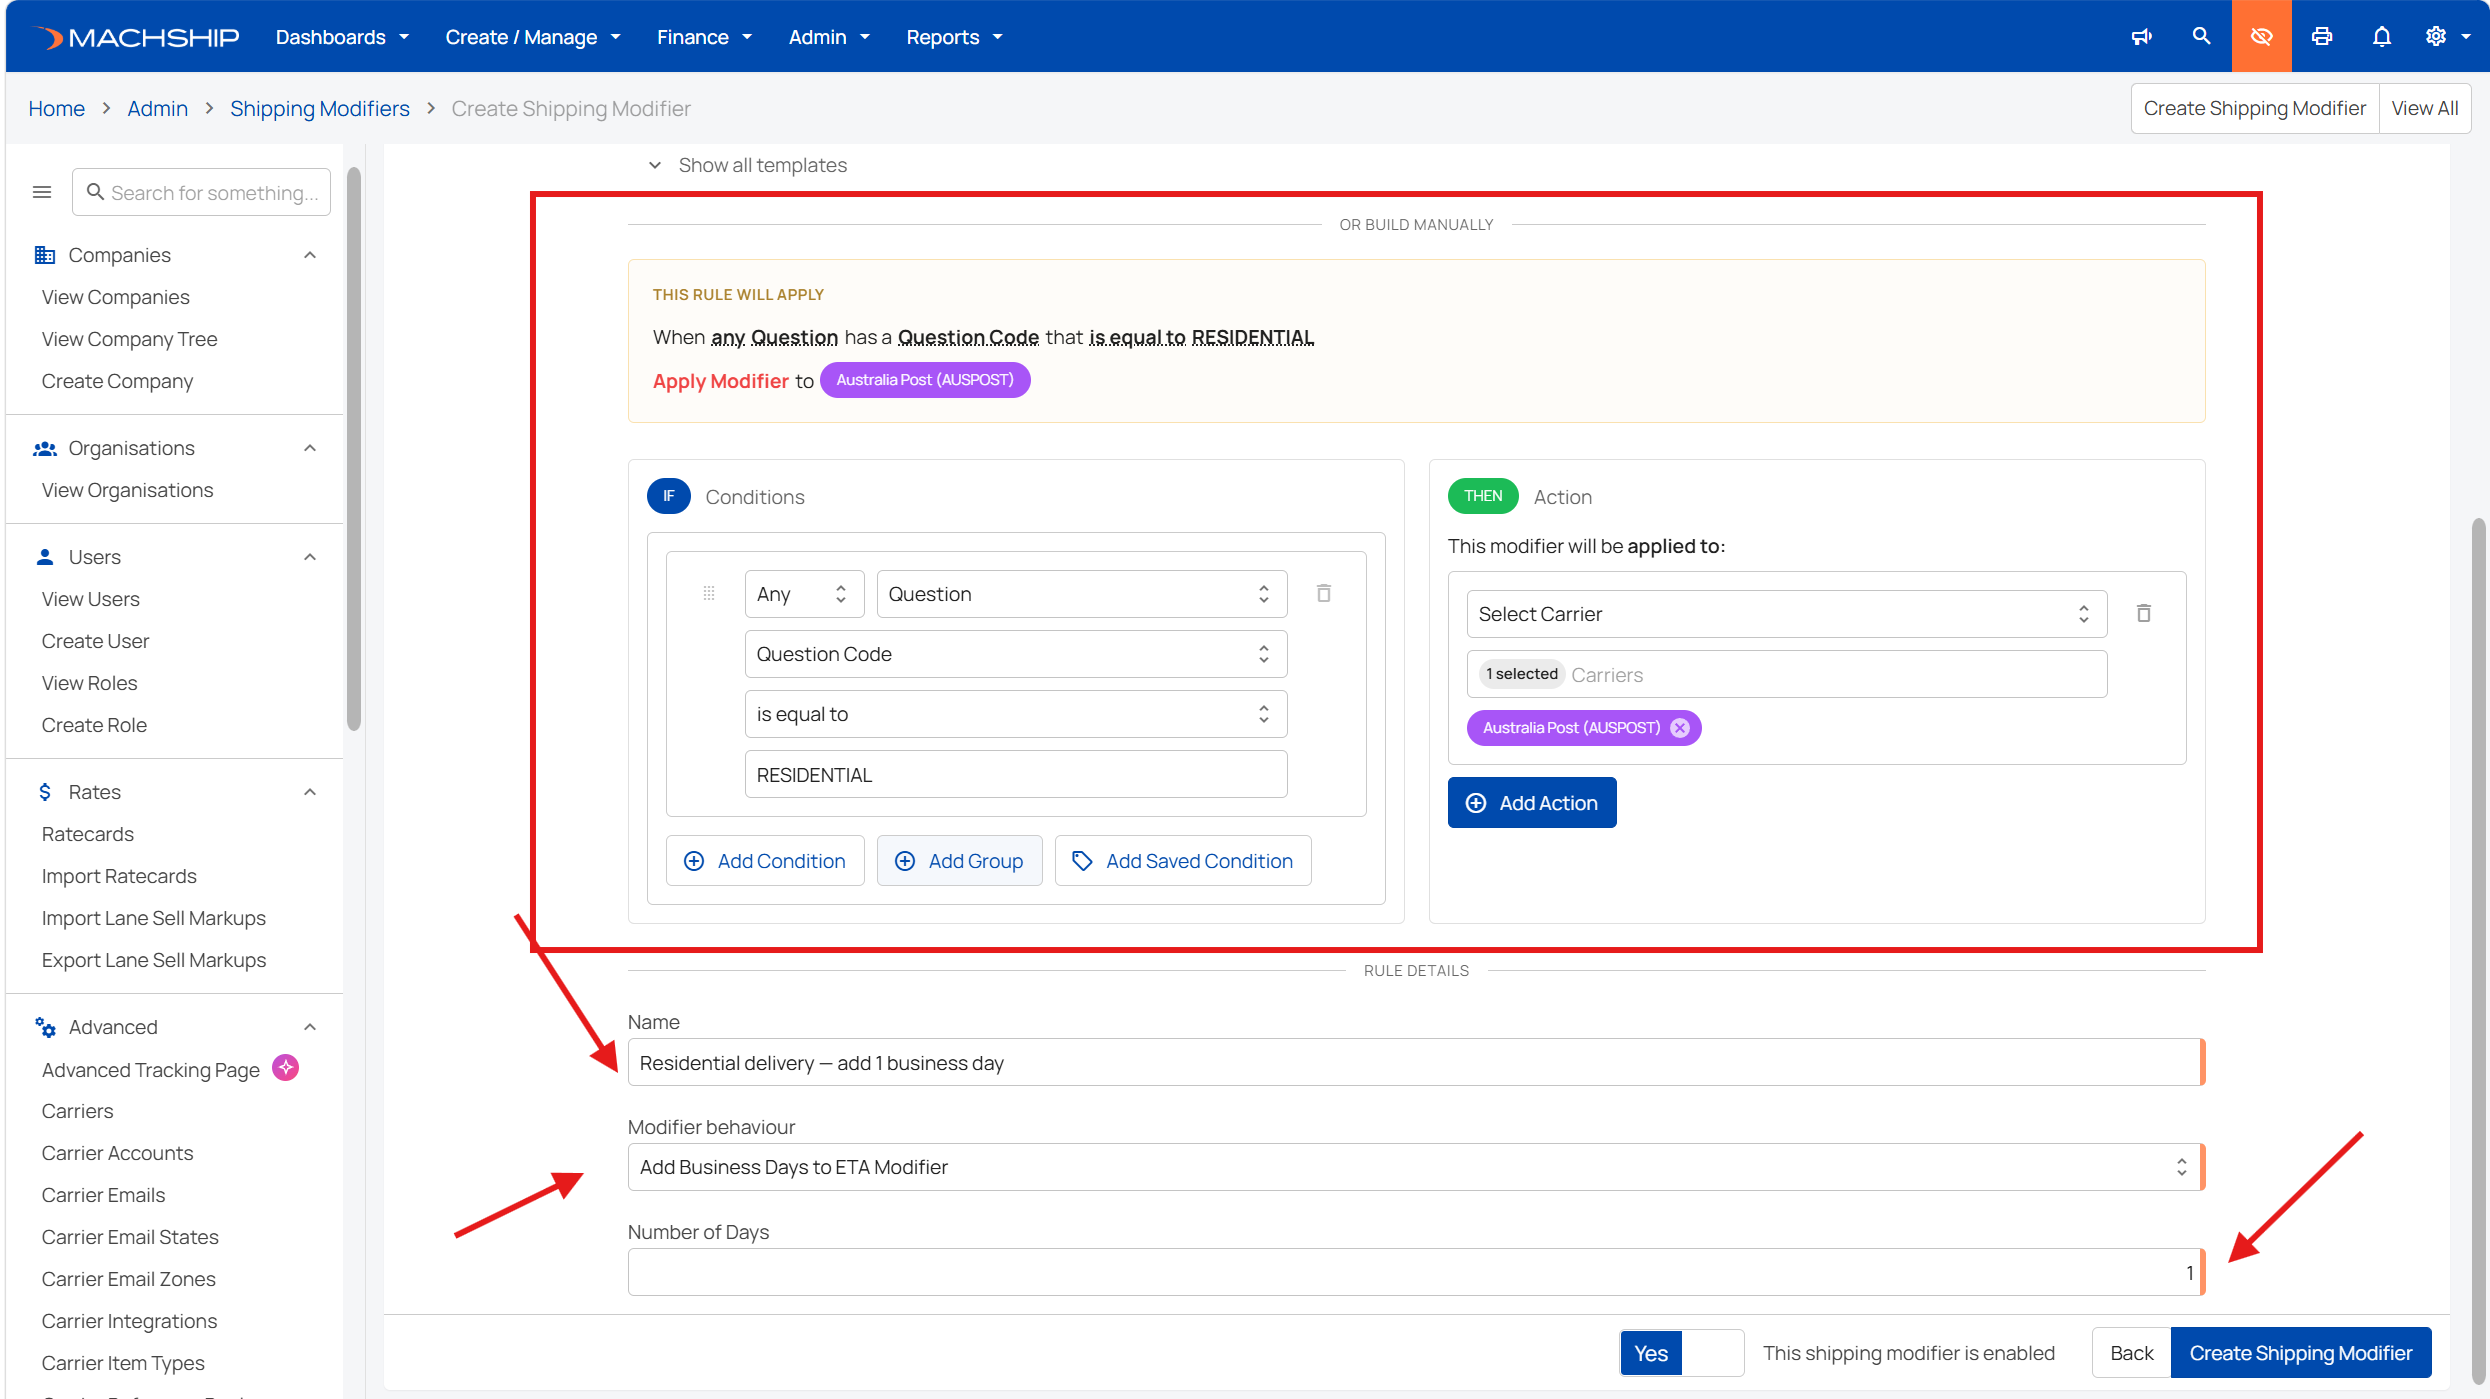Click the printer icon in header
This screenshot has height=1399, width=2490.
[x=2322, y=37]
